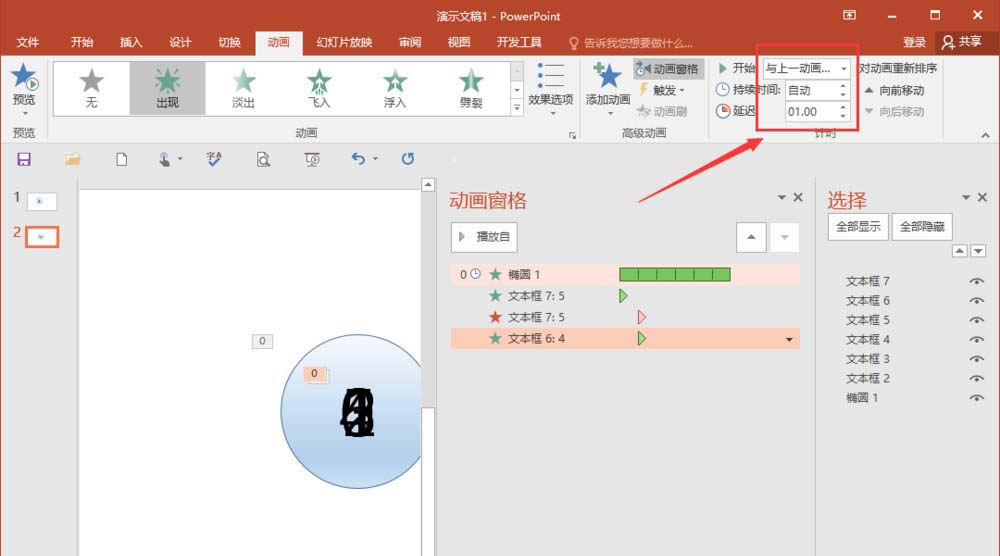Click the slideshow from beginning icon

(312, 159)
